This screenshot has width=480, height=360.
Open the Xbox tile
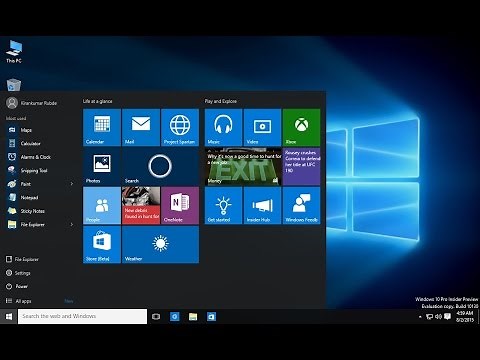click(x=301, y=127)
